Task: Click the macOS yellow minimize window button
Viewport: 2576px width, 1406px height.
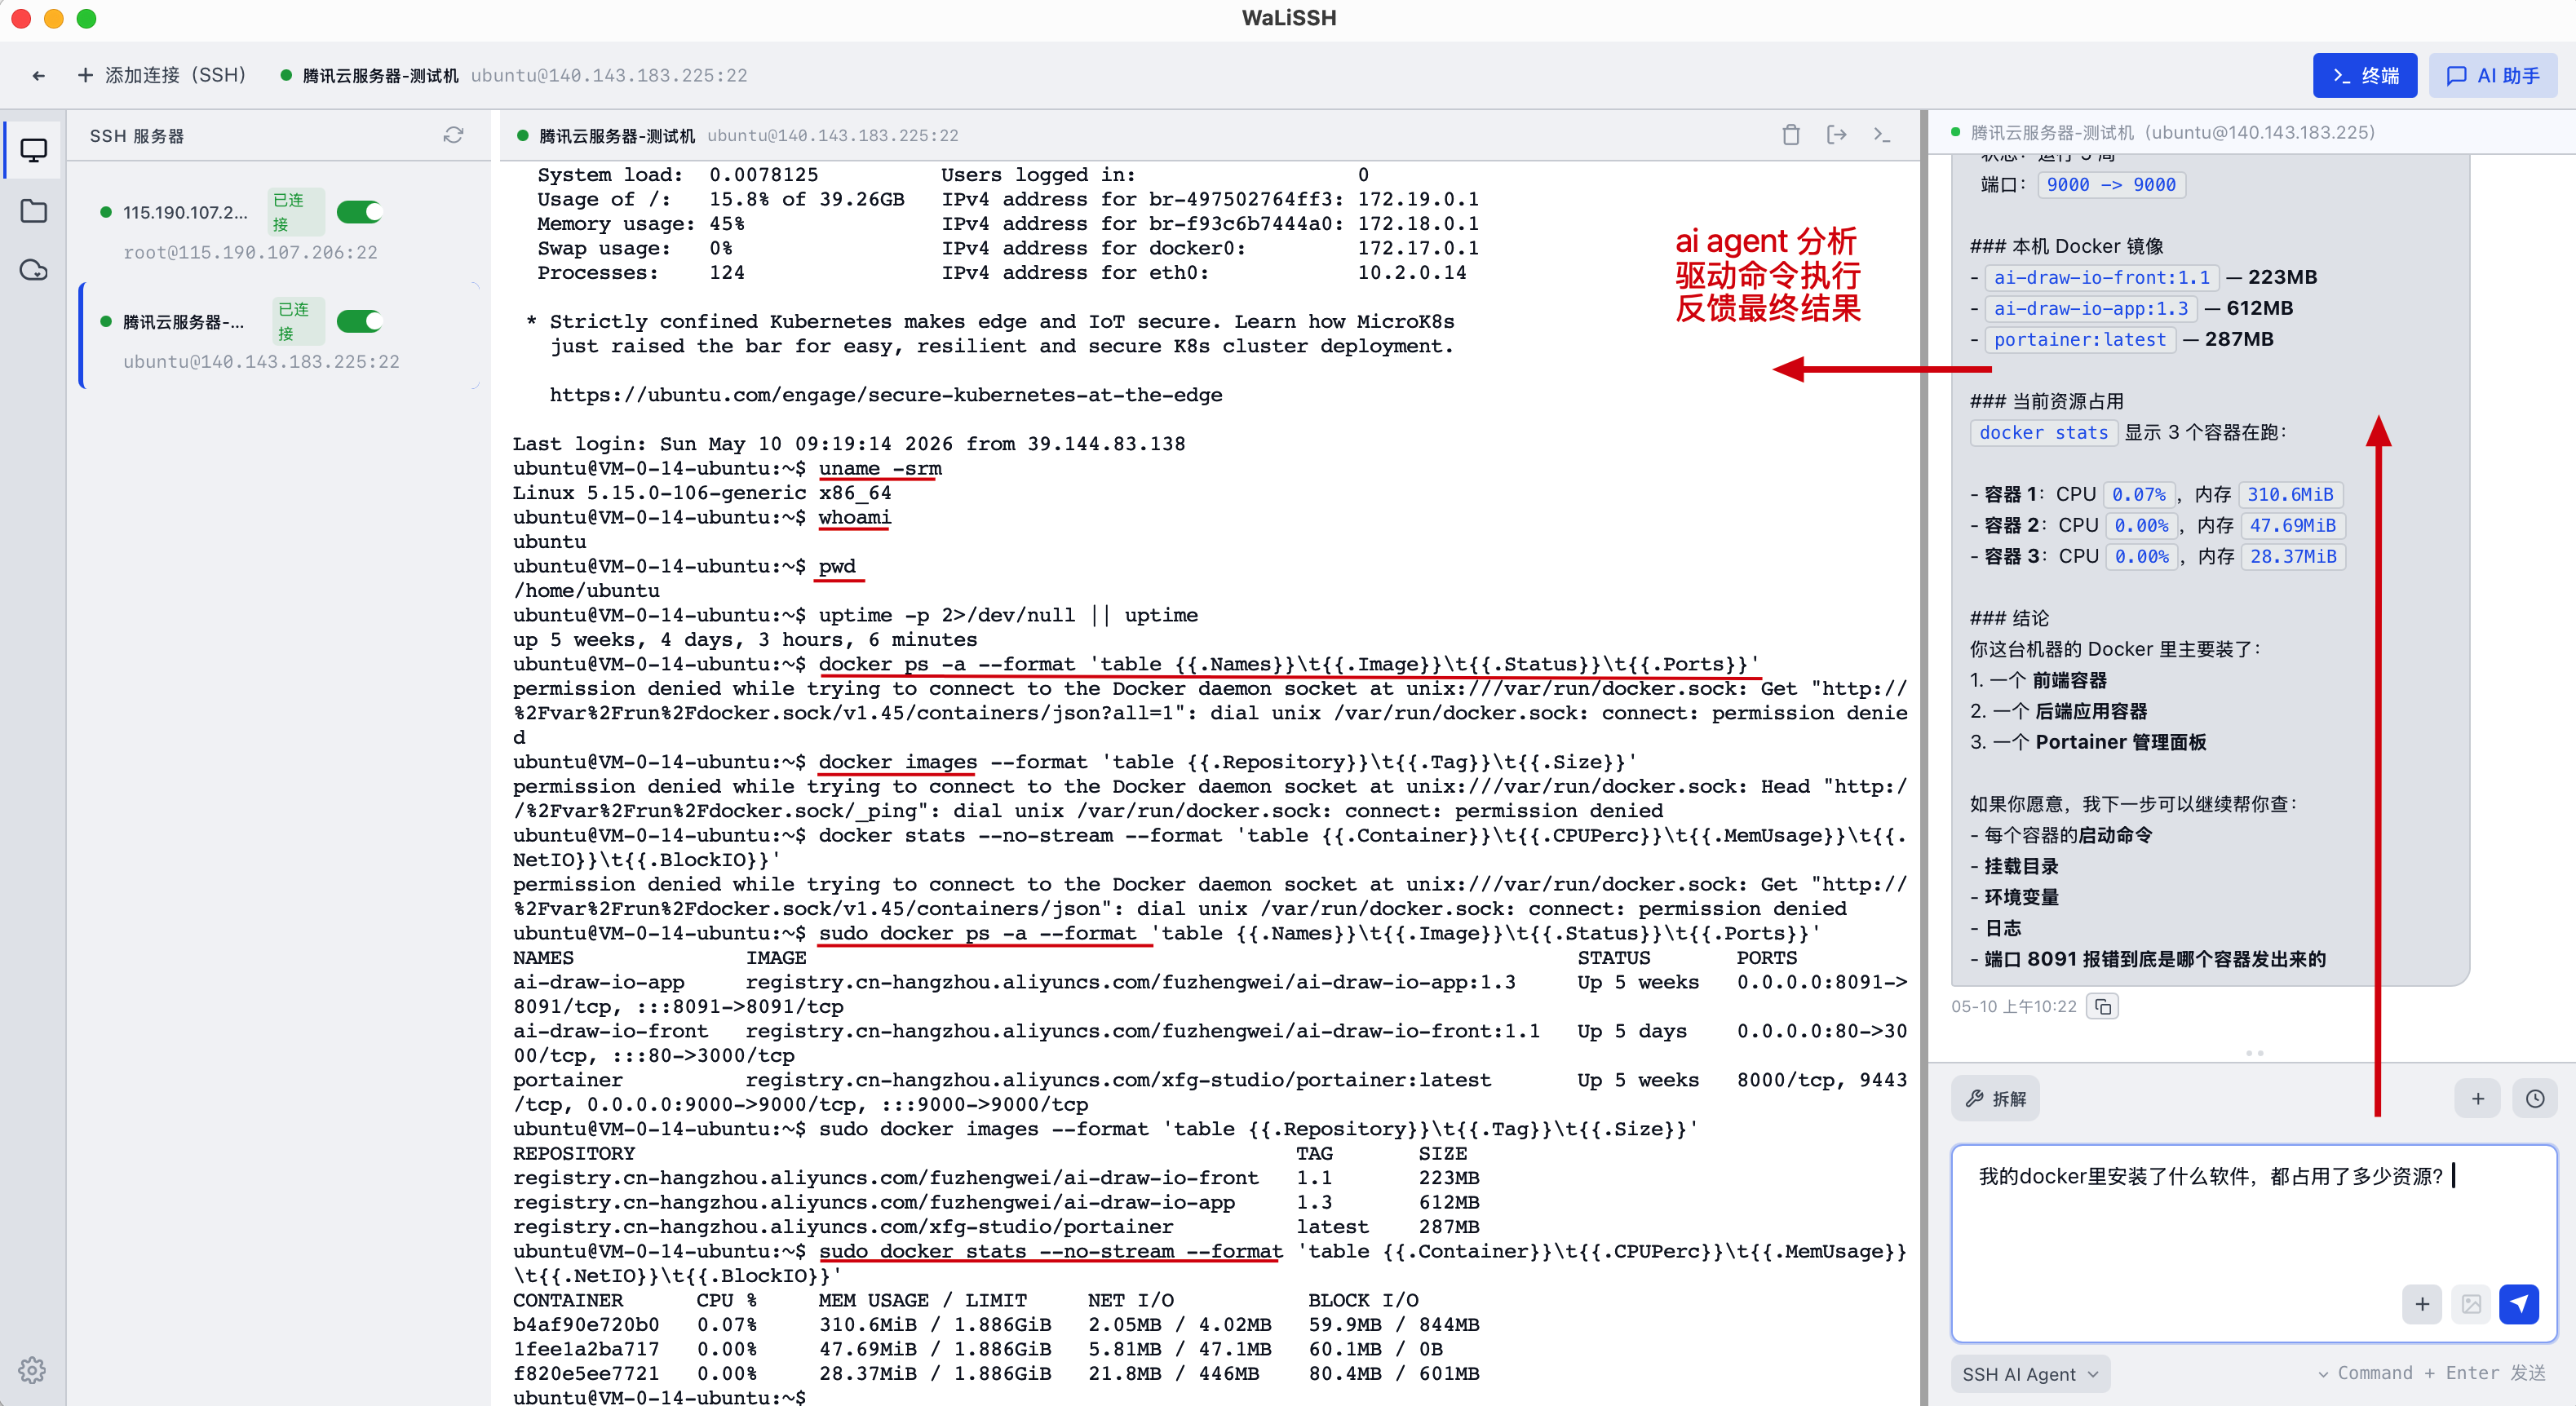Action: 54,18
